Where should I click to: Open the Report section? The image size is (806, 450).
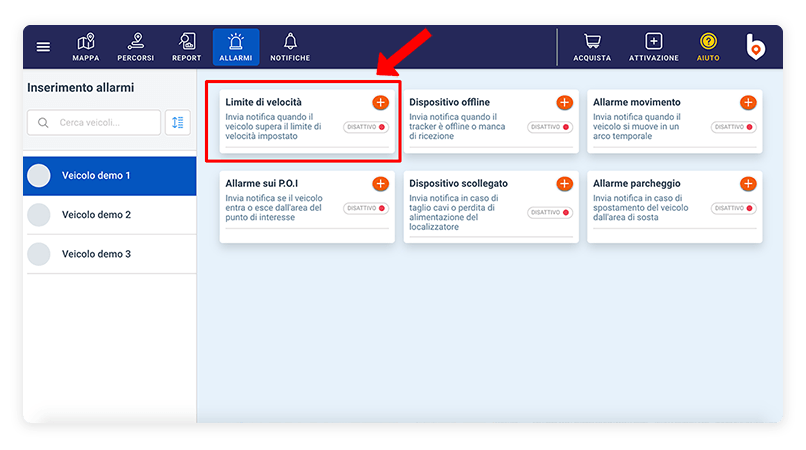186,47
